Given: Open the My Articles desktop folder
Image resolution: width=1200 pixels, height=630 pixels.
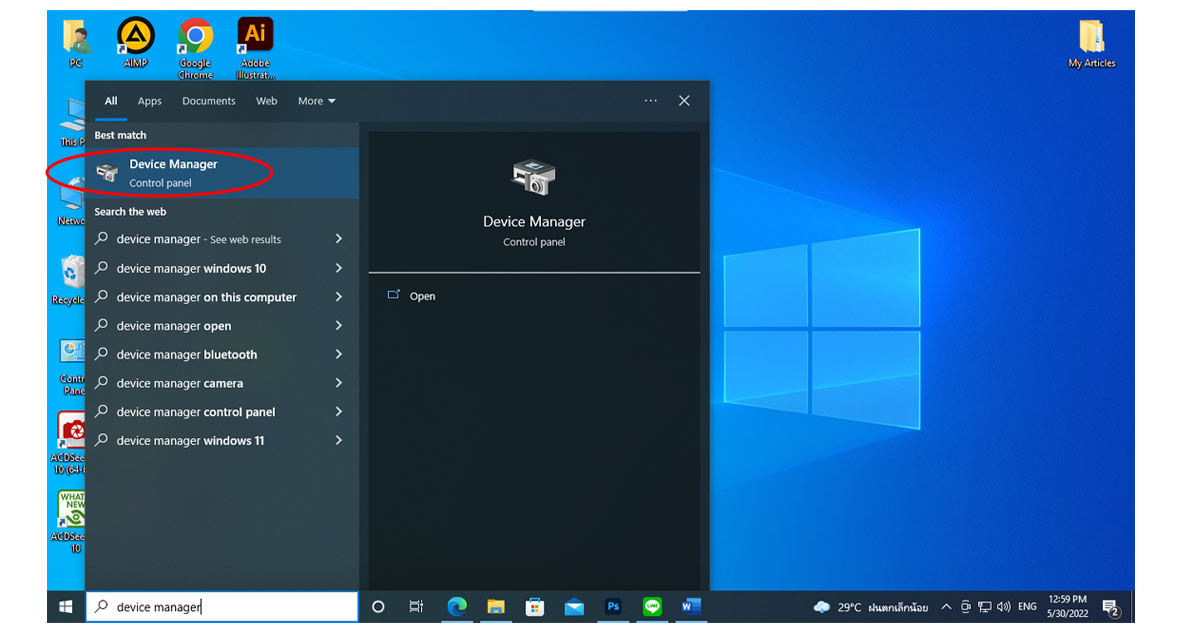Looking at the screenshot, I should (1091, 40).
